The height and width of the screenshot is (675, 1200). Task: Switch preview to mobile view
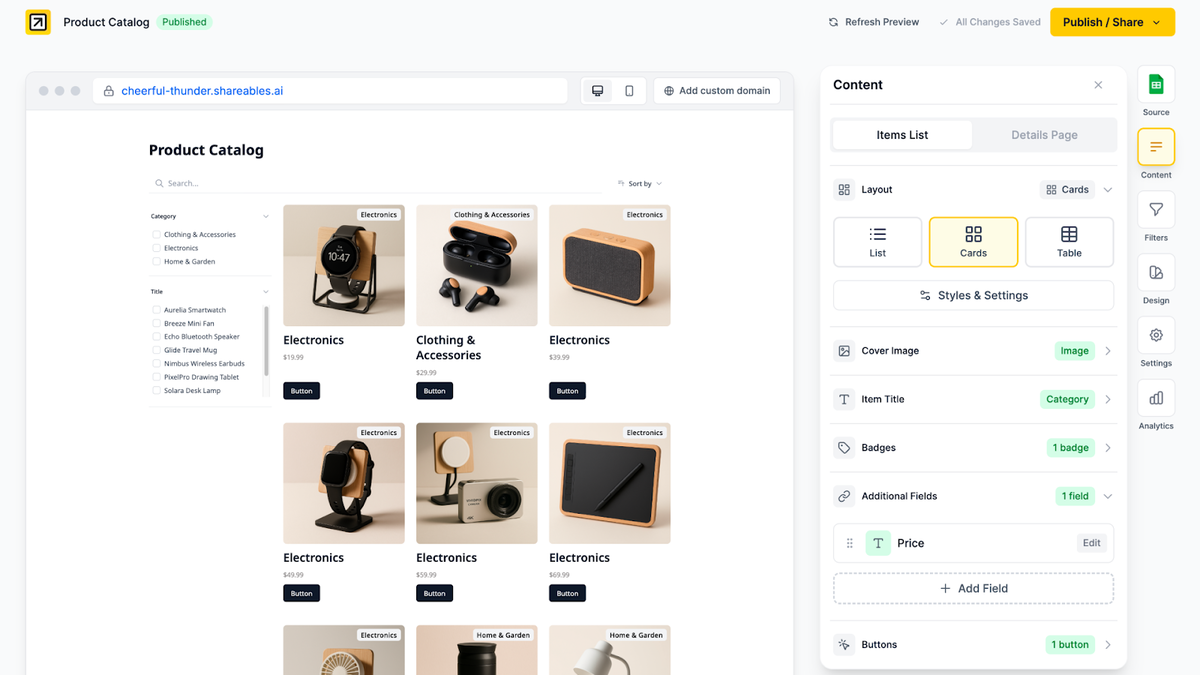[x=630, y=90]
